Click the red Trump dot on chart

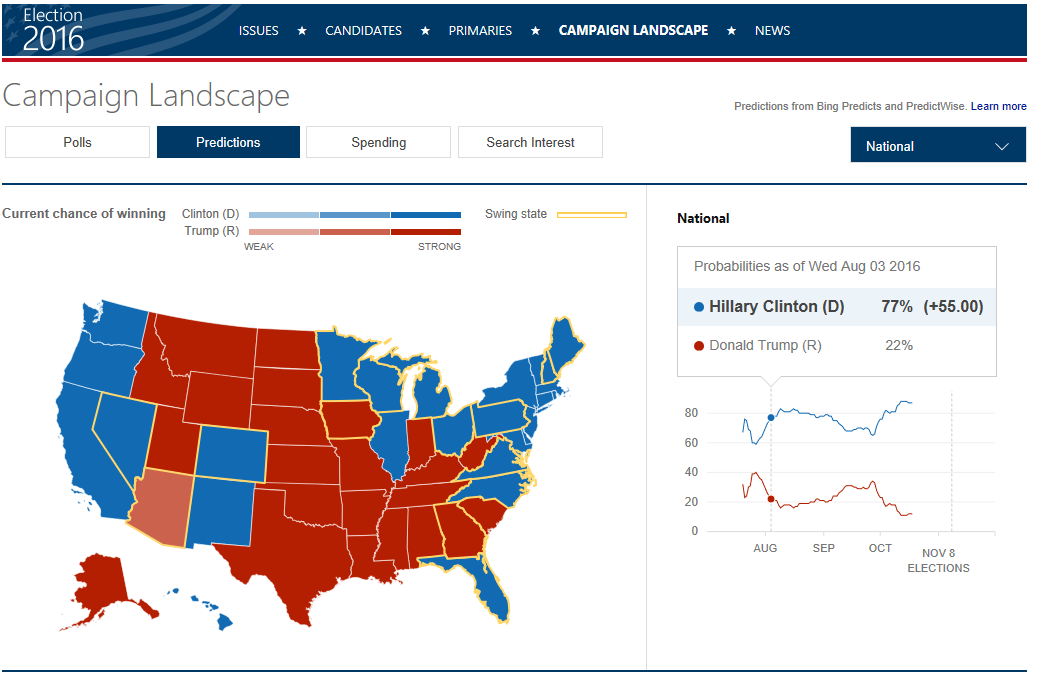(x=770, y=498)
